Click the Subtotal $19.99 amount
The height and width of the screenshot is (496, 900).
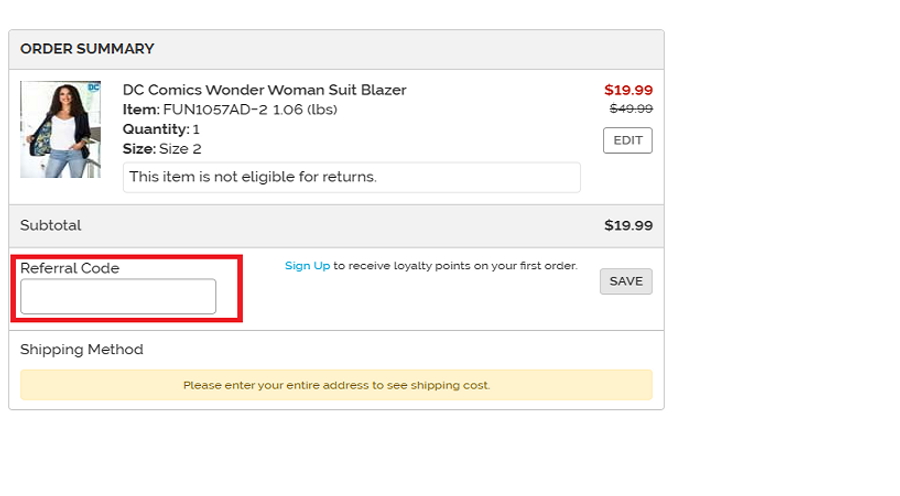click(x=628, y=226)
